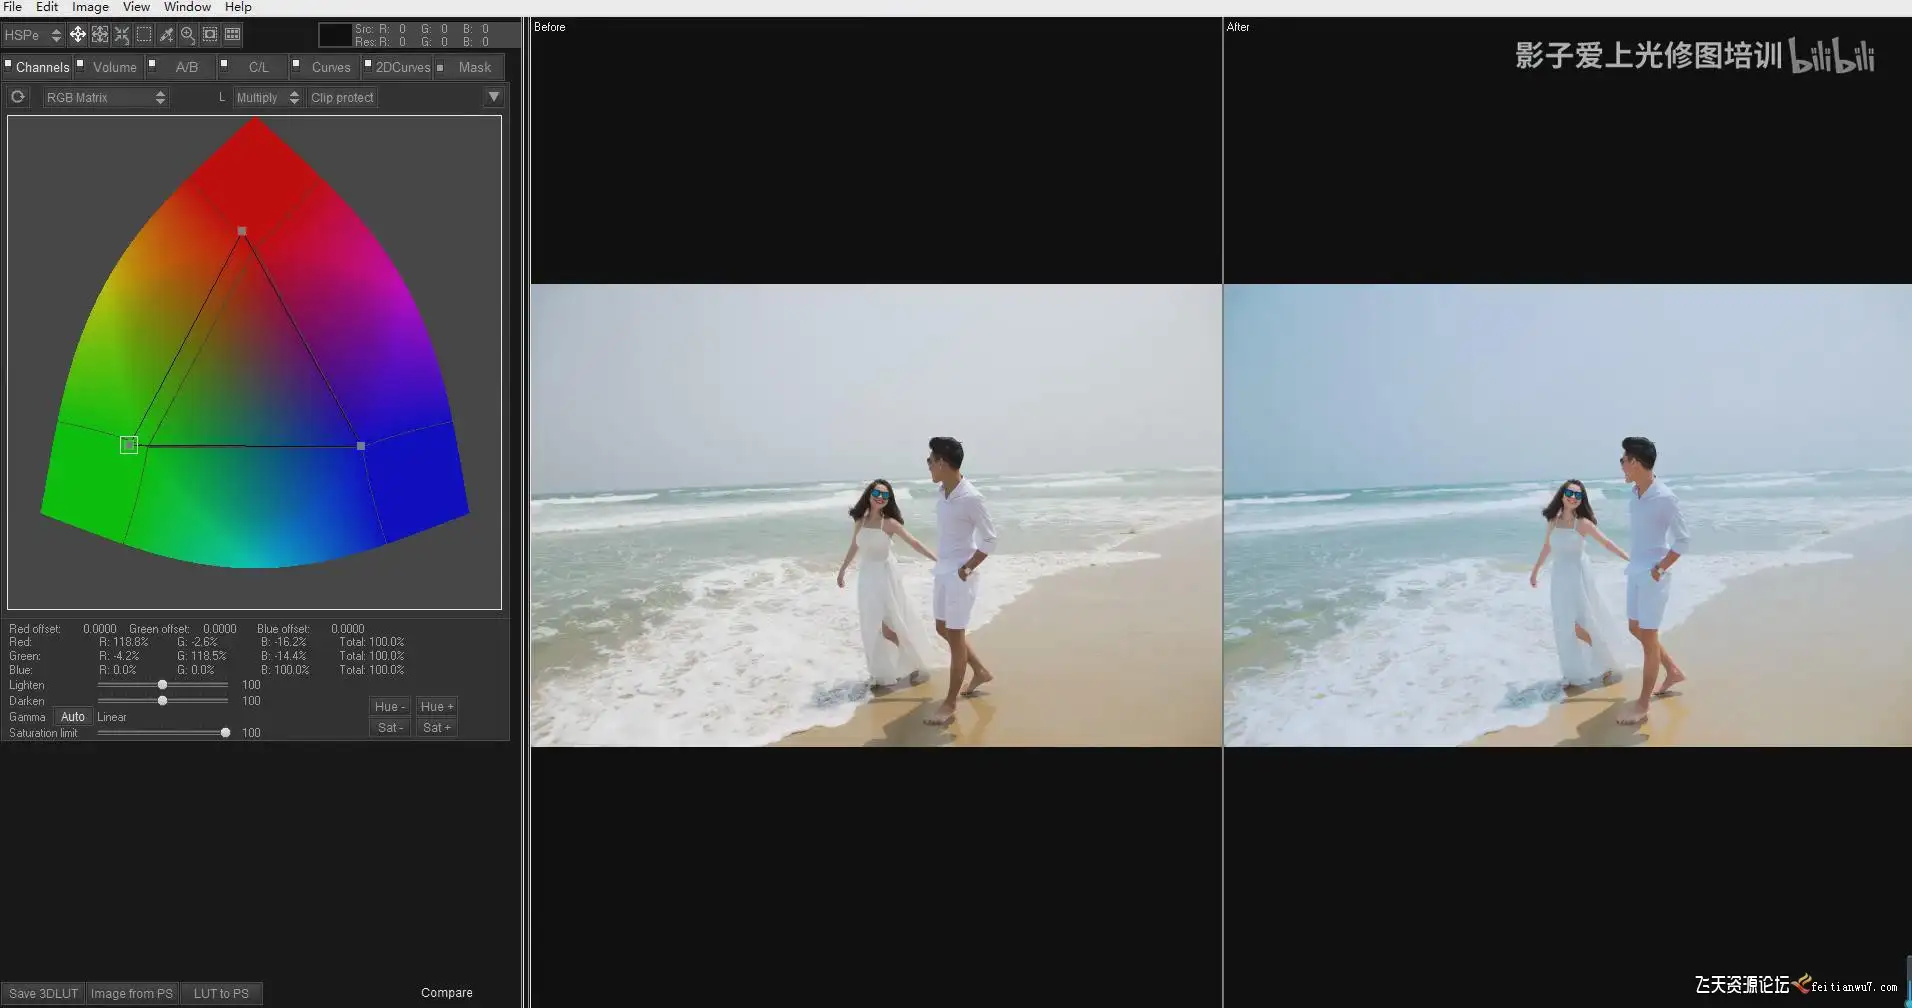Reset the RGB matrix with circular arrow

click(x=18, y=97)
